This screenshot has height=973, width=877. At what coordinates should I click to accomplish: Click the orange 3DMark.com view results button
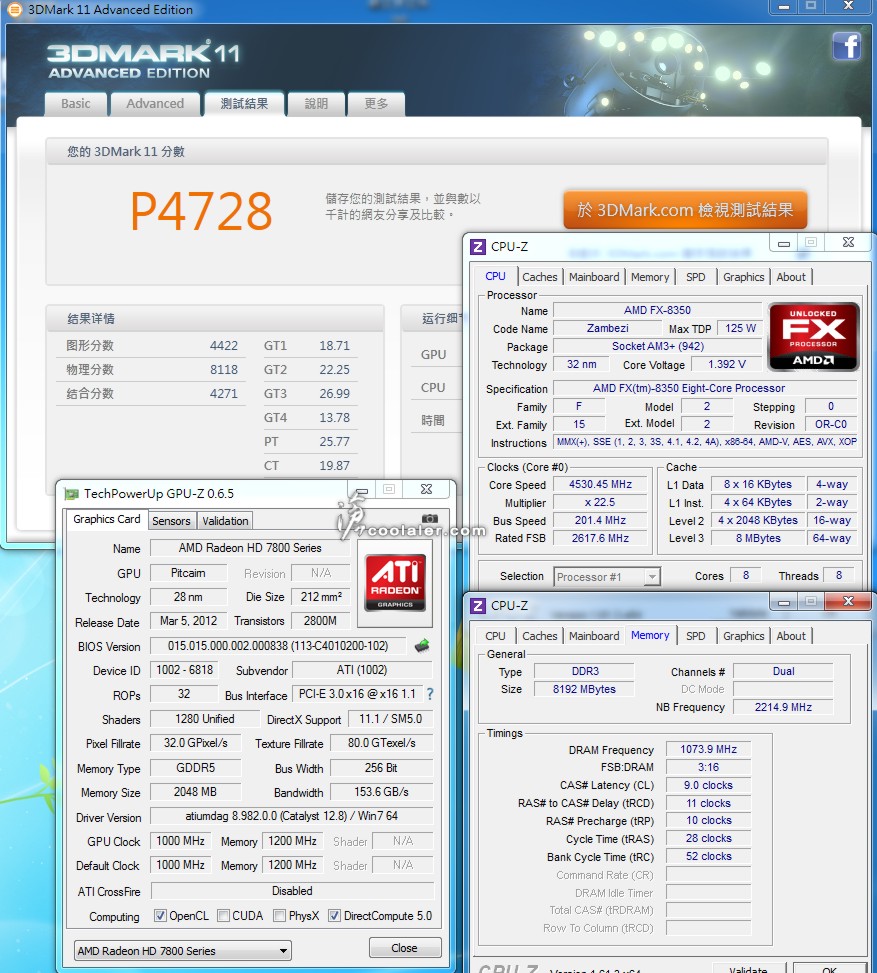685,210
